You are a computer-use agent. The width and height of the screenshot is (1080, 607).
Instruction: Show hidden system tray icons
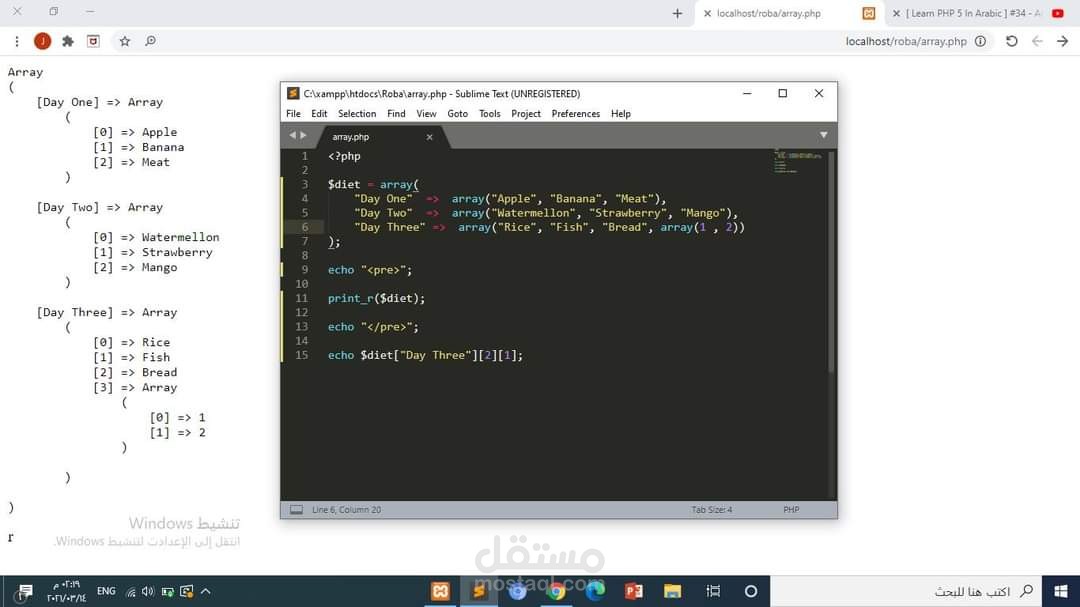(x=205, y=591)
